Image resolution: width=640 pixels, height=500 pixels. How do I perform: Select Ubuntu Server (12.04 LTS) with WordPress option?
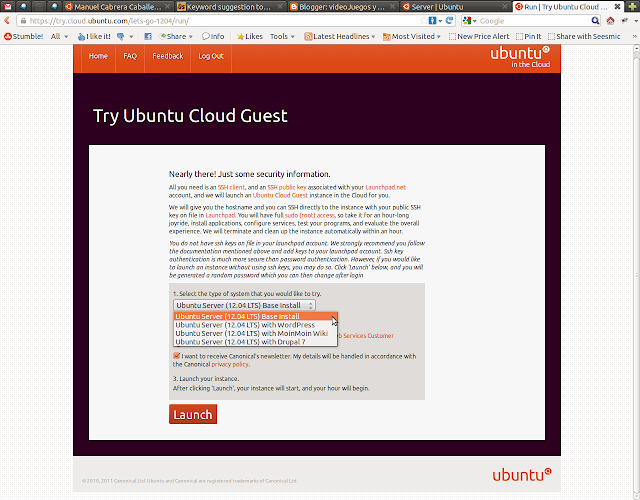click(256, 325)
